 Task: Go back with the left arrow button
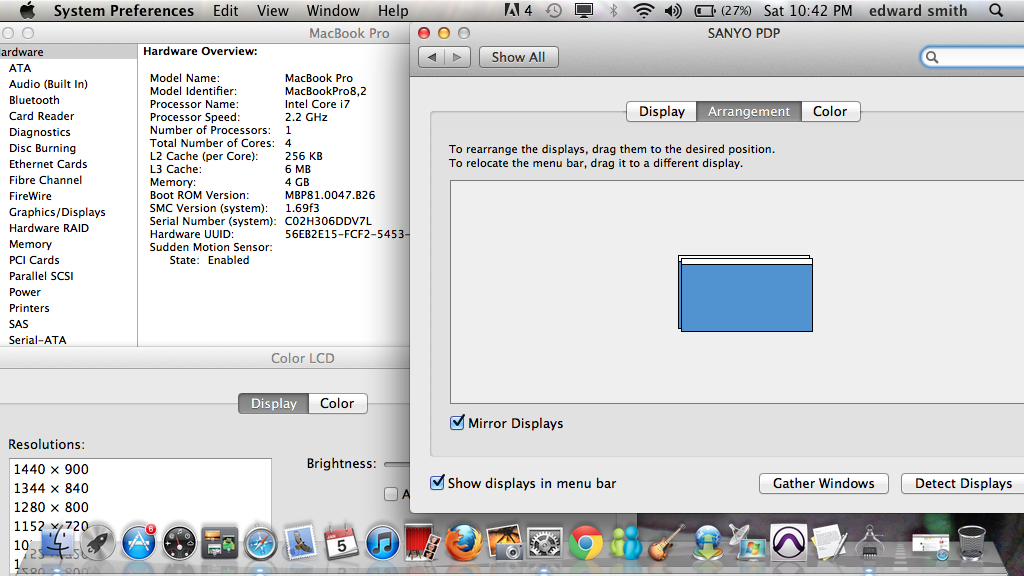click(x=432, y=57)
